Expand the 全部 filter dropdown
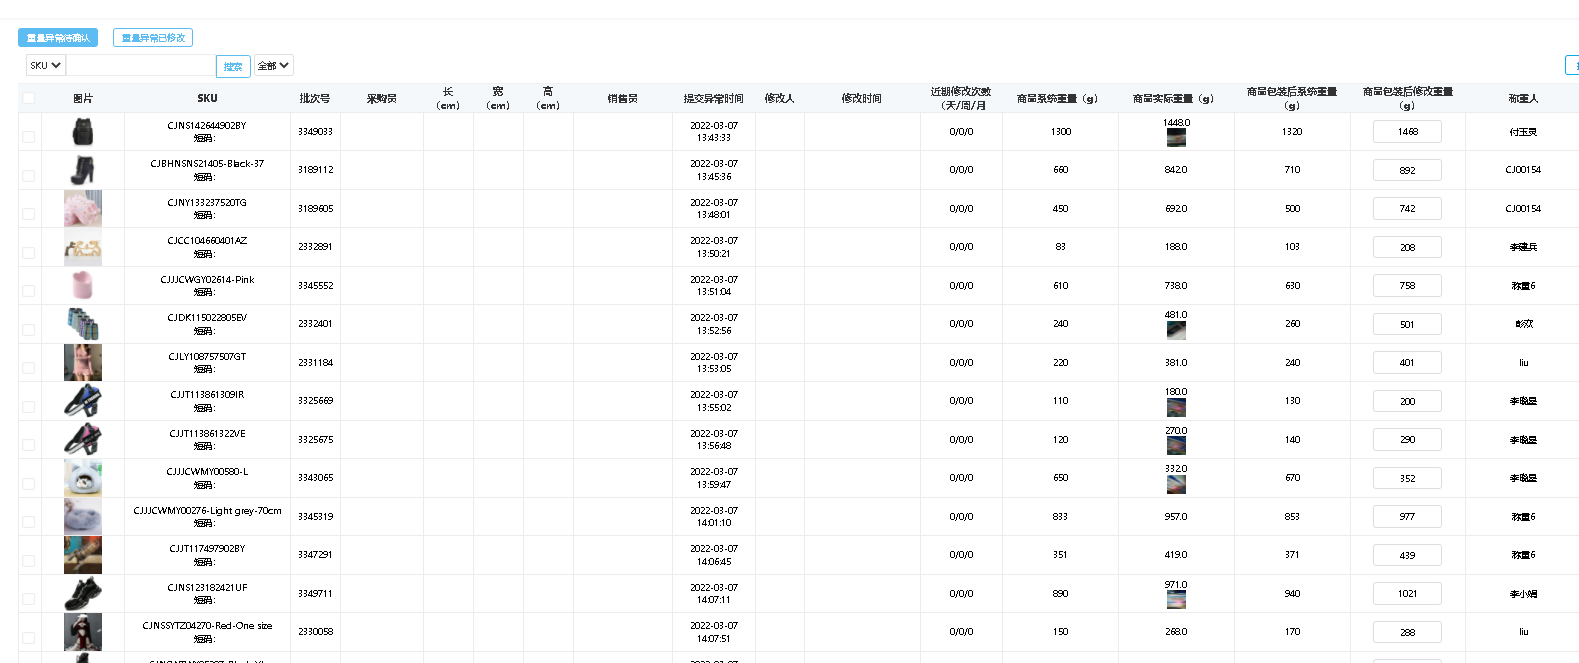This screenshot has width=1579, height=663. pyautogui.click(x=273, y=66)
